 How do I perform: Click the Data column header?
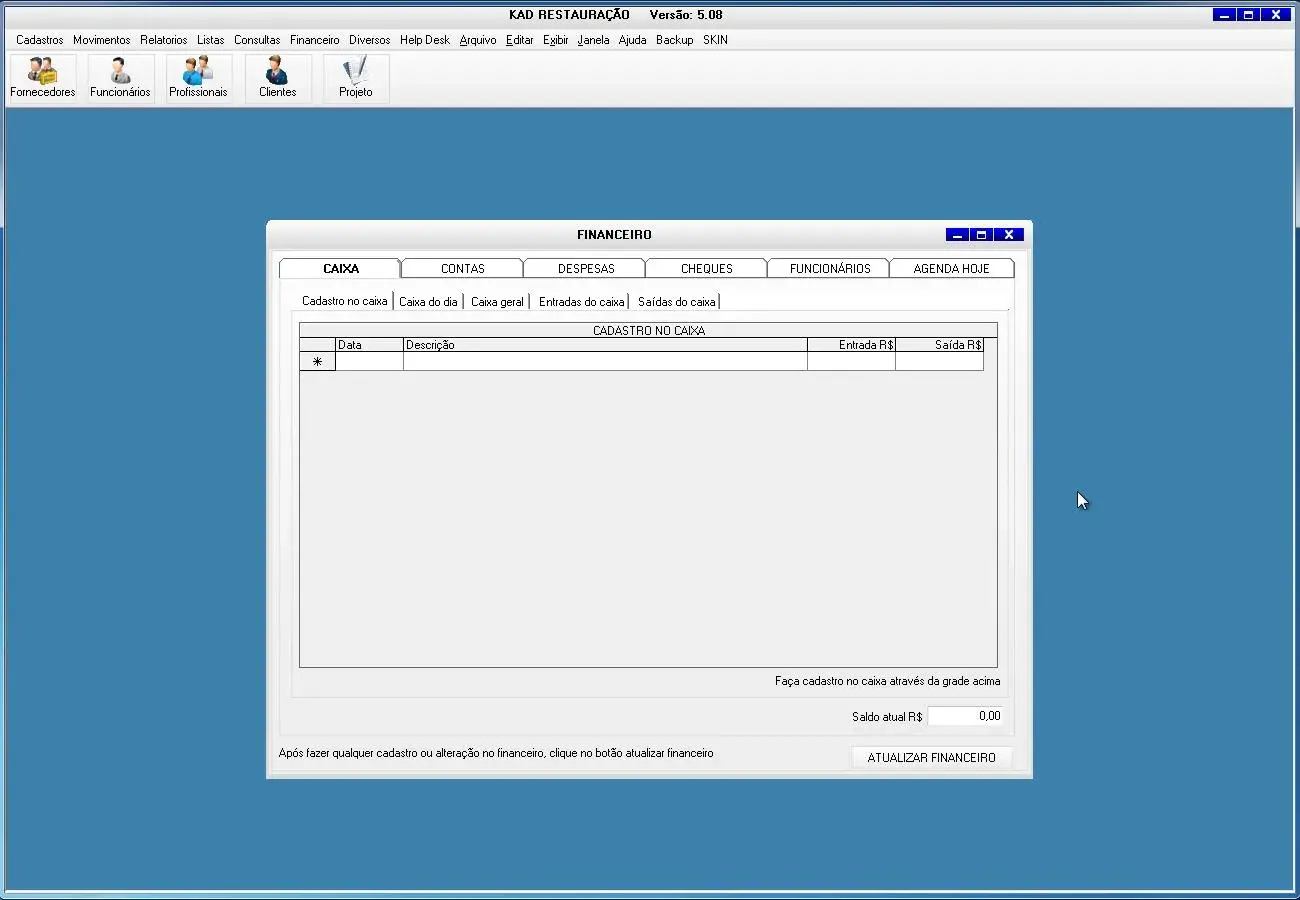tap(370, 344)
